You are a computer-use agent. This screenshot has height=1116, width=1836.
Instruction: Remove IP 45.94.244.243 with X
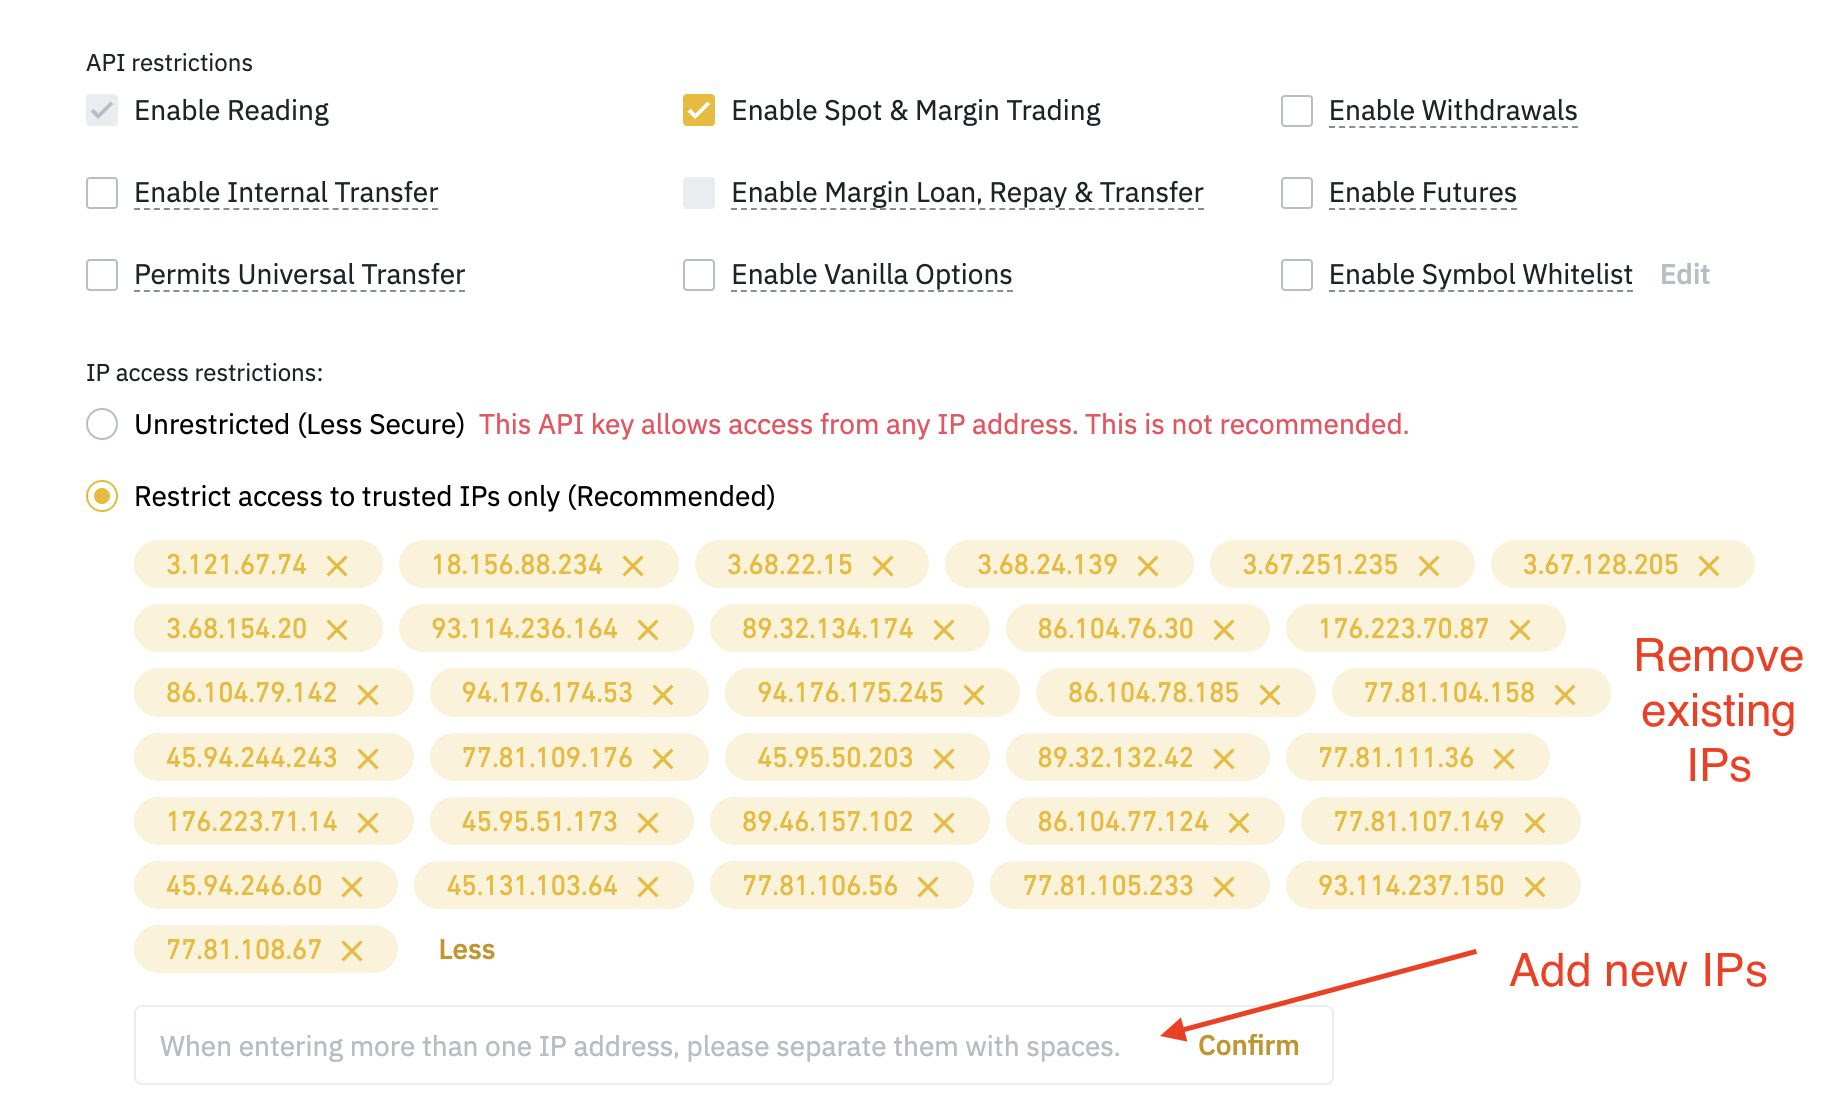pyautogui.click(x=368, y=759)
